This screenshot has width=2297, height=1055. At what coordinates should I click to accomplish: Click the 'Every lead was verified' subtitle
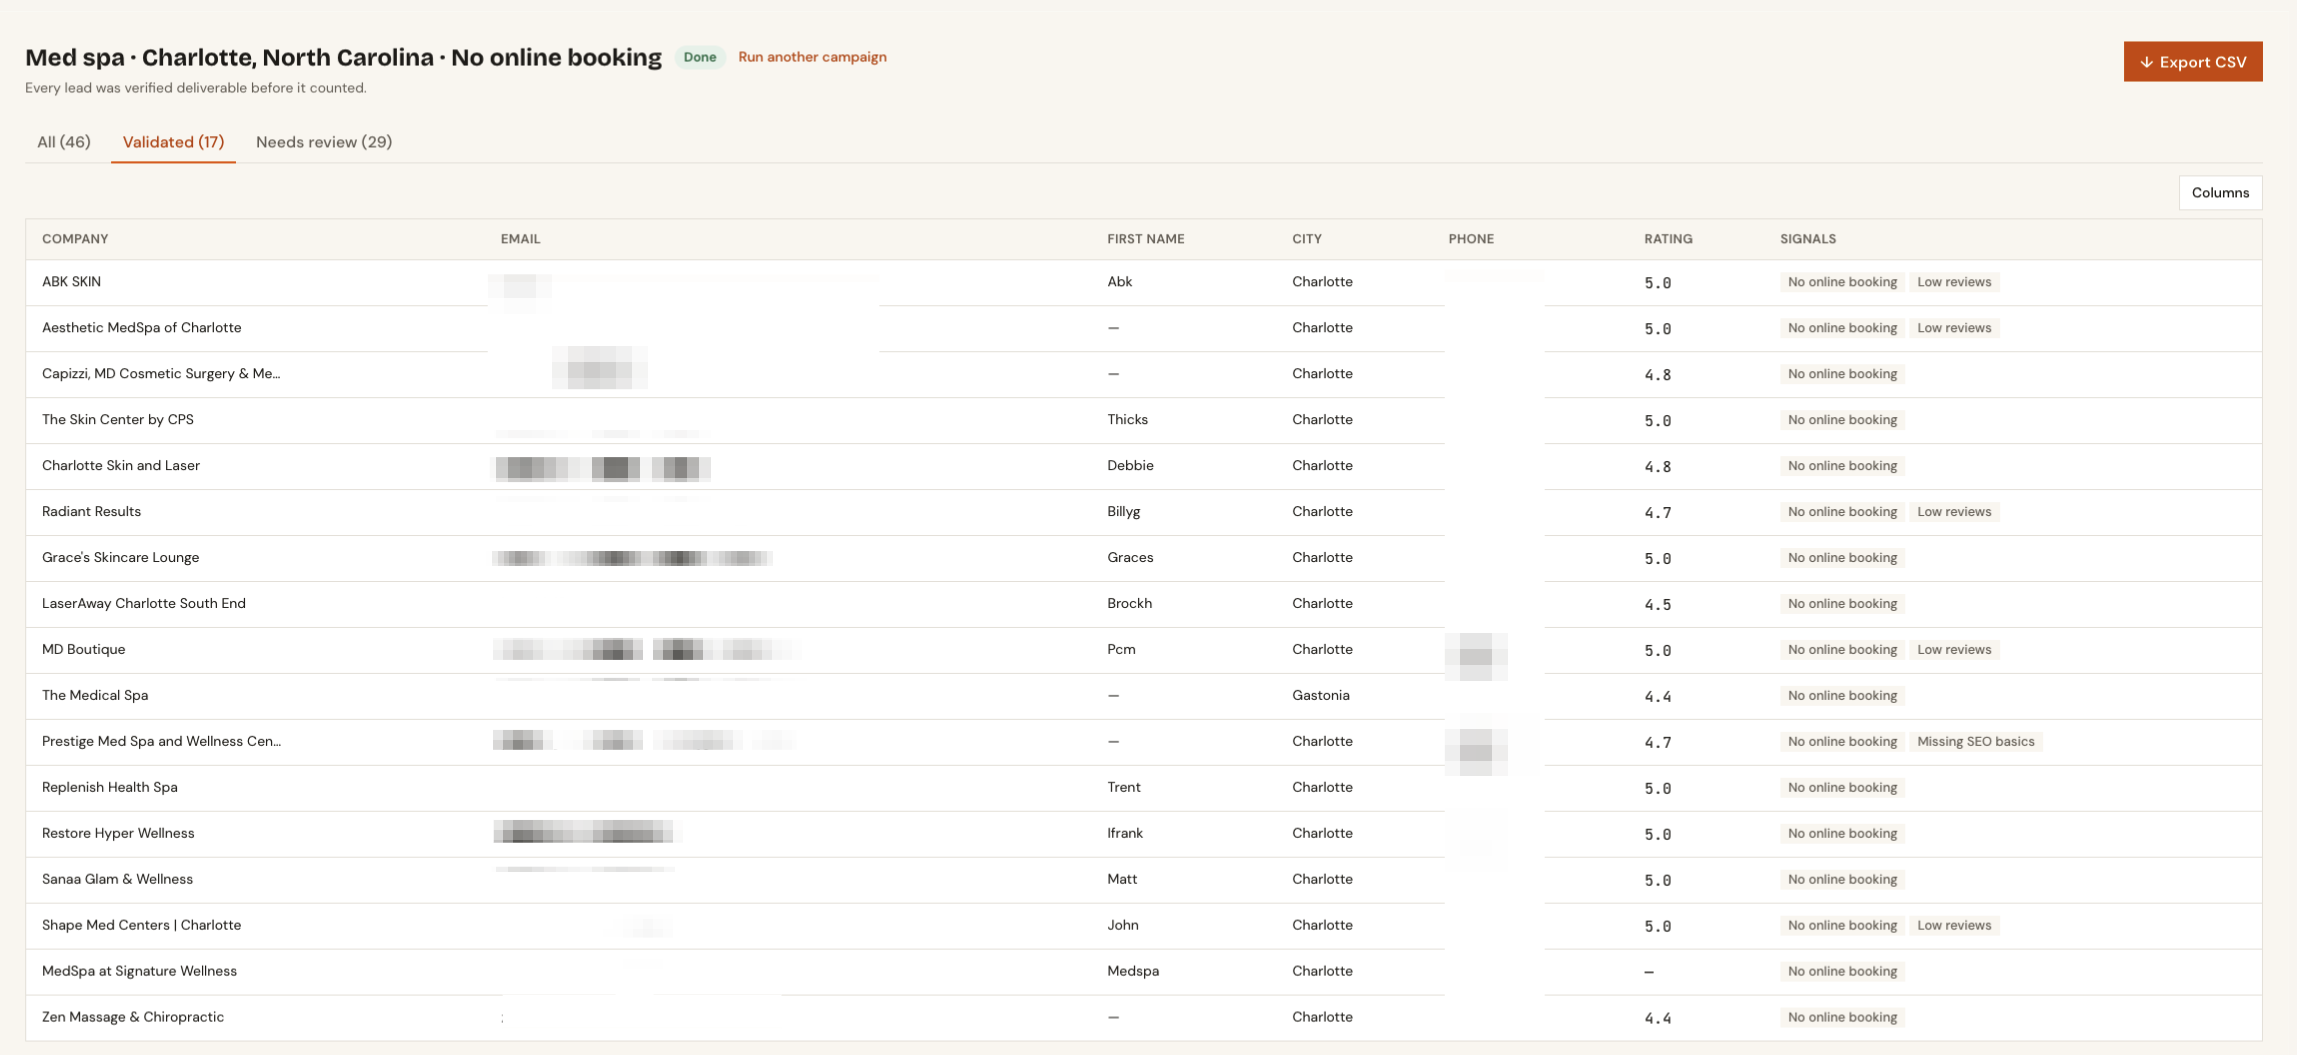click(x=196, y=88)
